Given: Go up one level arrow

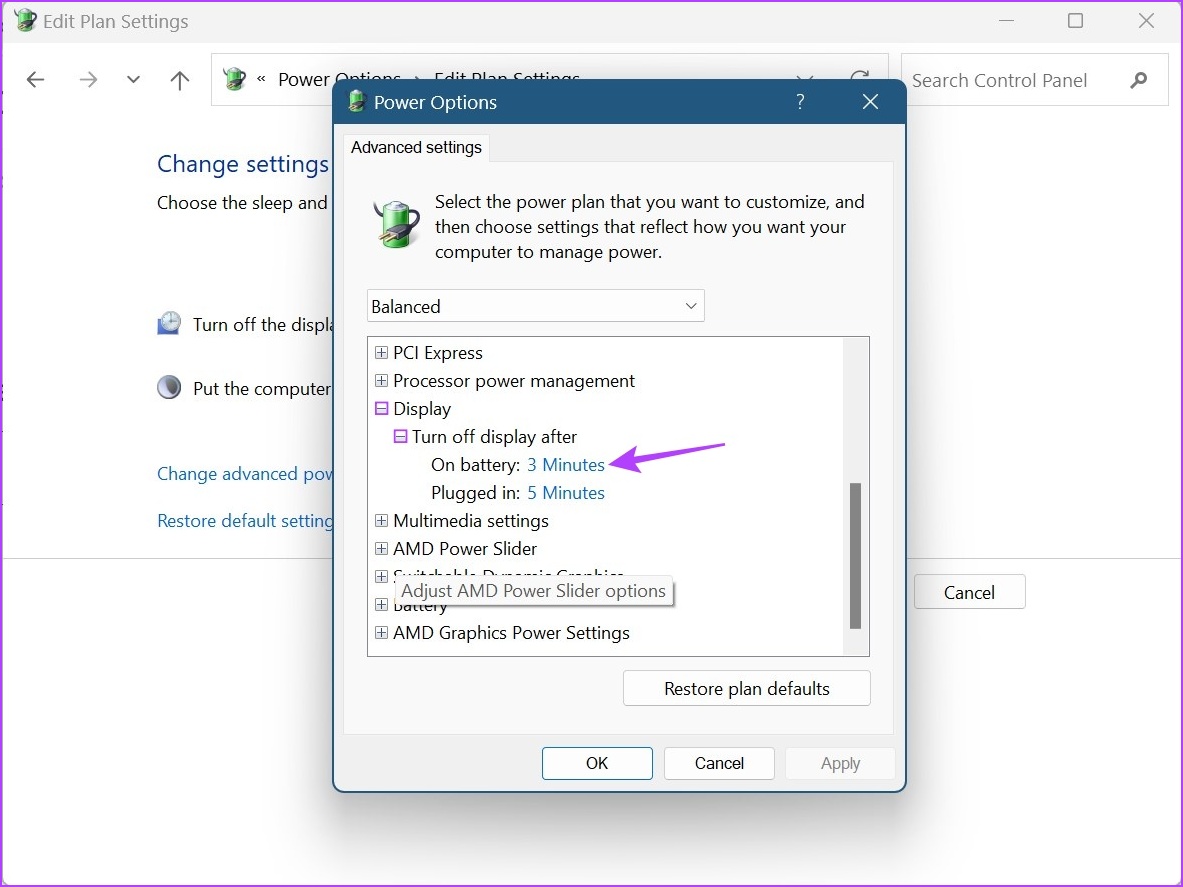Looking at the screenshot, I should click(x=180, y=80).
